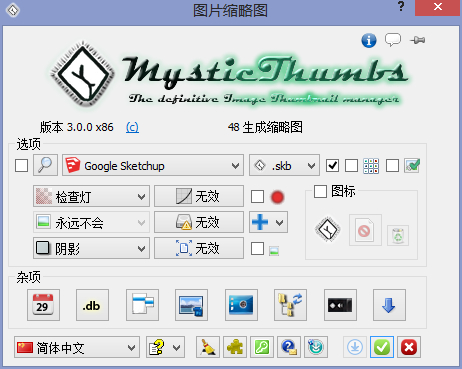Click the green checkmark image icon
Viewport: 462px width, 369px height.
tap(412, 165)
